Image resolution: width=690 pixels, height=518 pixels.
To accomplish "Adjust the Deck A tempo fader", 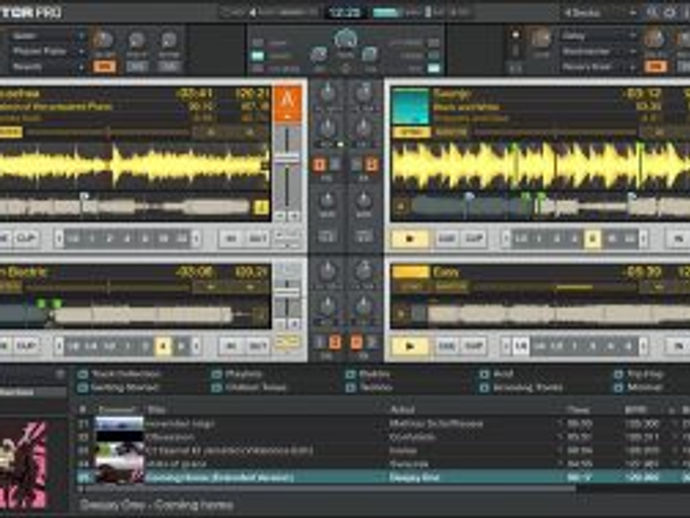I will point(287,157).
